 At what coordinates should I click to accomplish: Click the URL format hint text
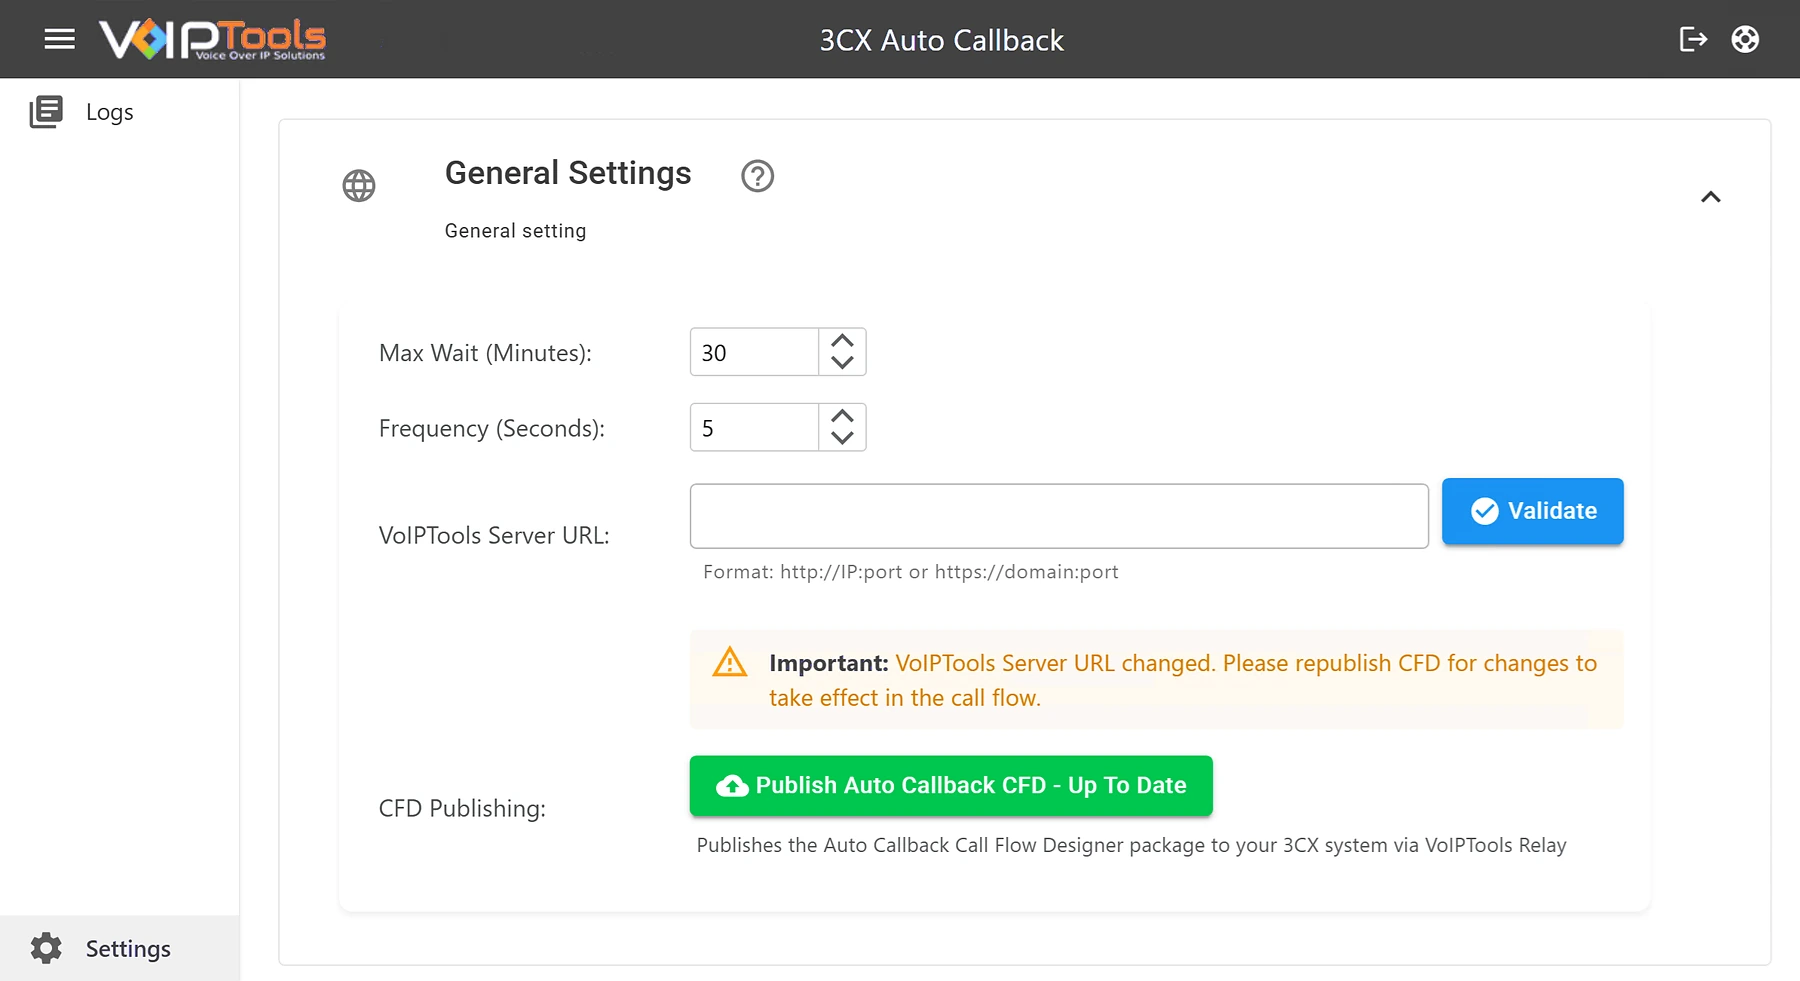pos(911,572)
